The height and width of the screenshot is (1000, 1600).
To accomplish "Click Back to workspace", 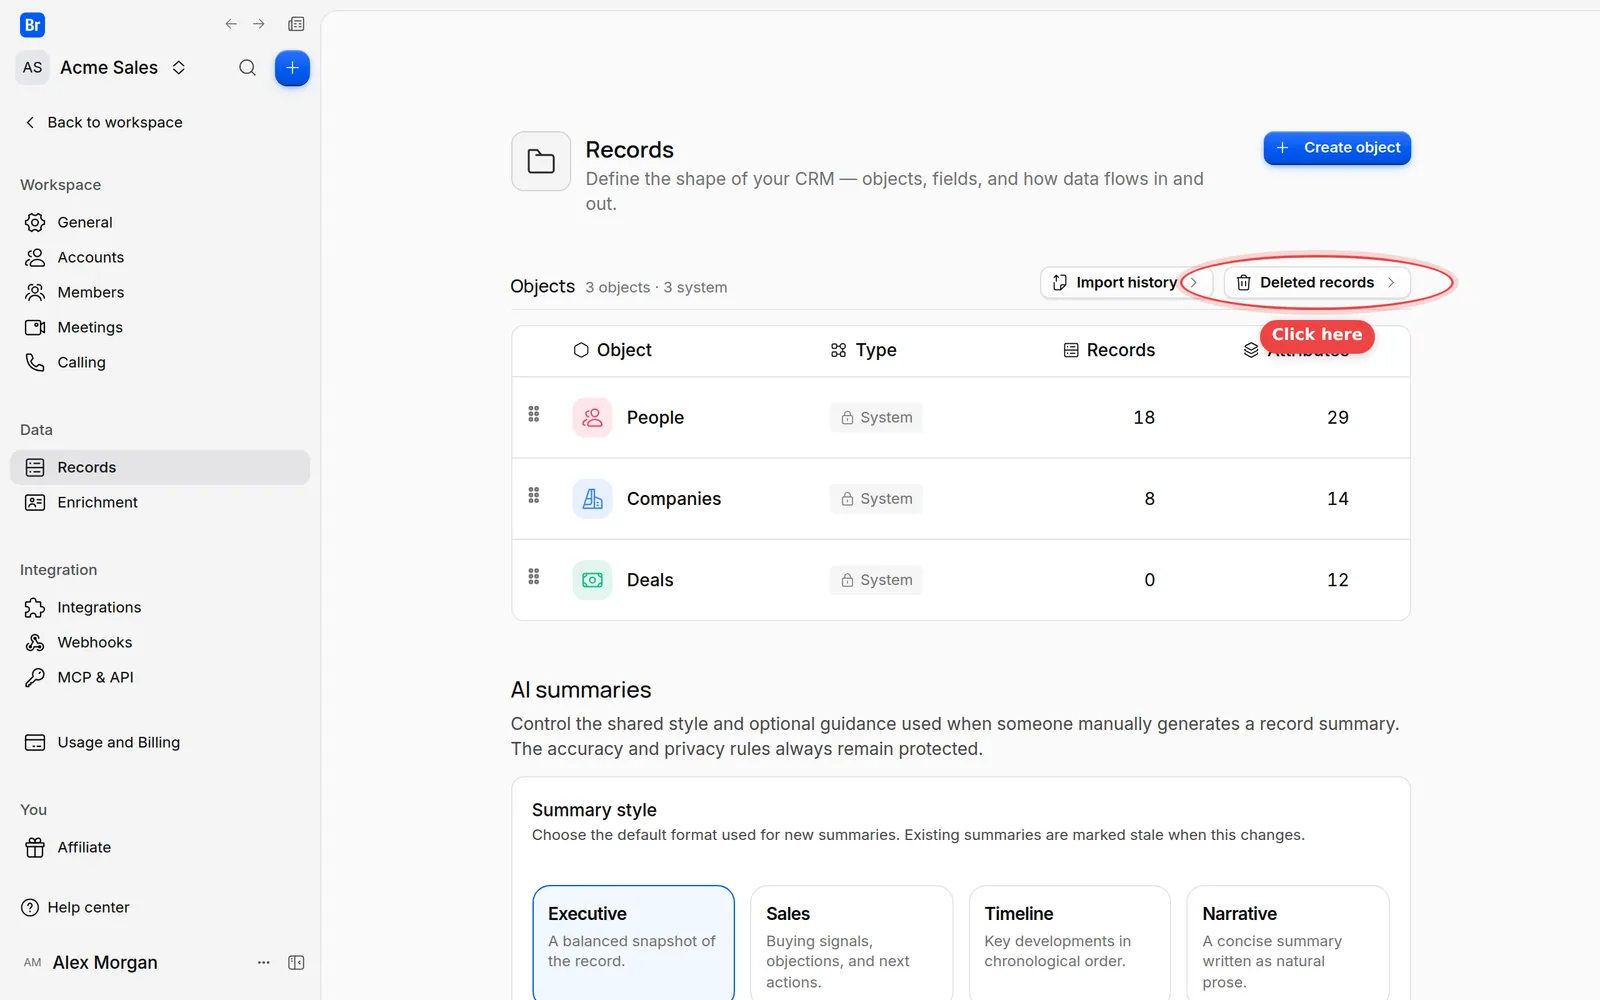I will (x=103, y=122).
